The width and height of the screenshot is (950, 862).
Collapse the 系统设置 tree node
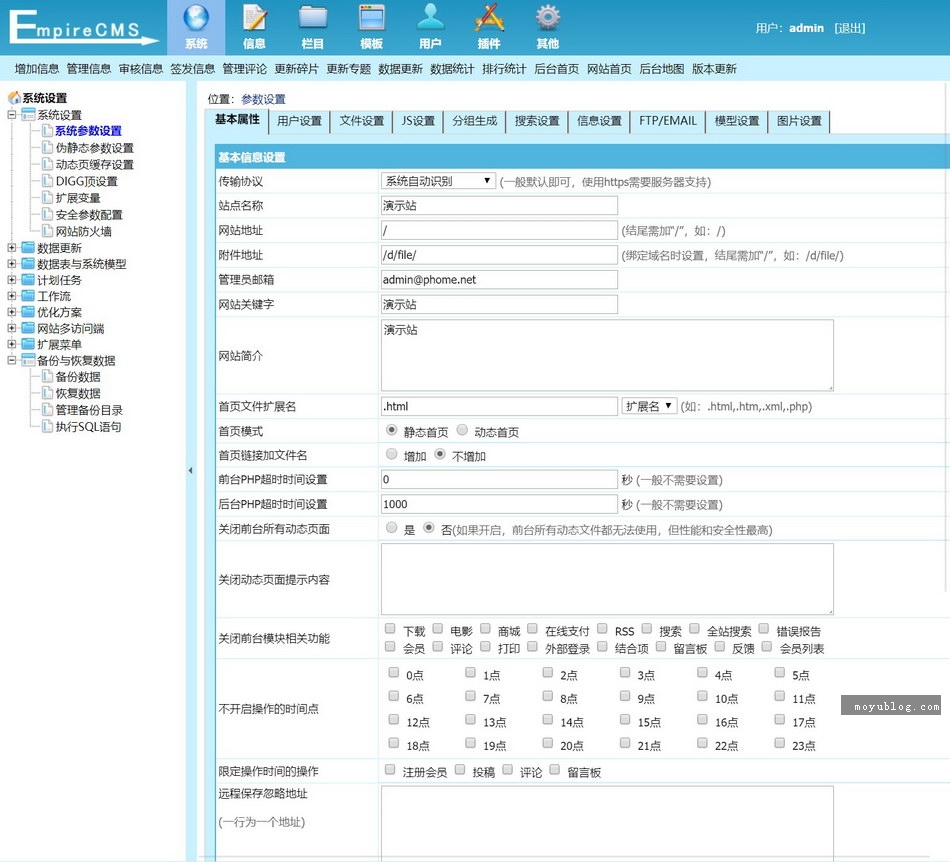click(12, 114)
